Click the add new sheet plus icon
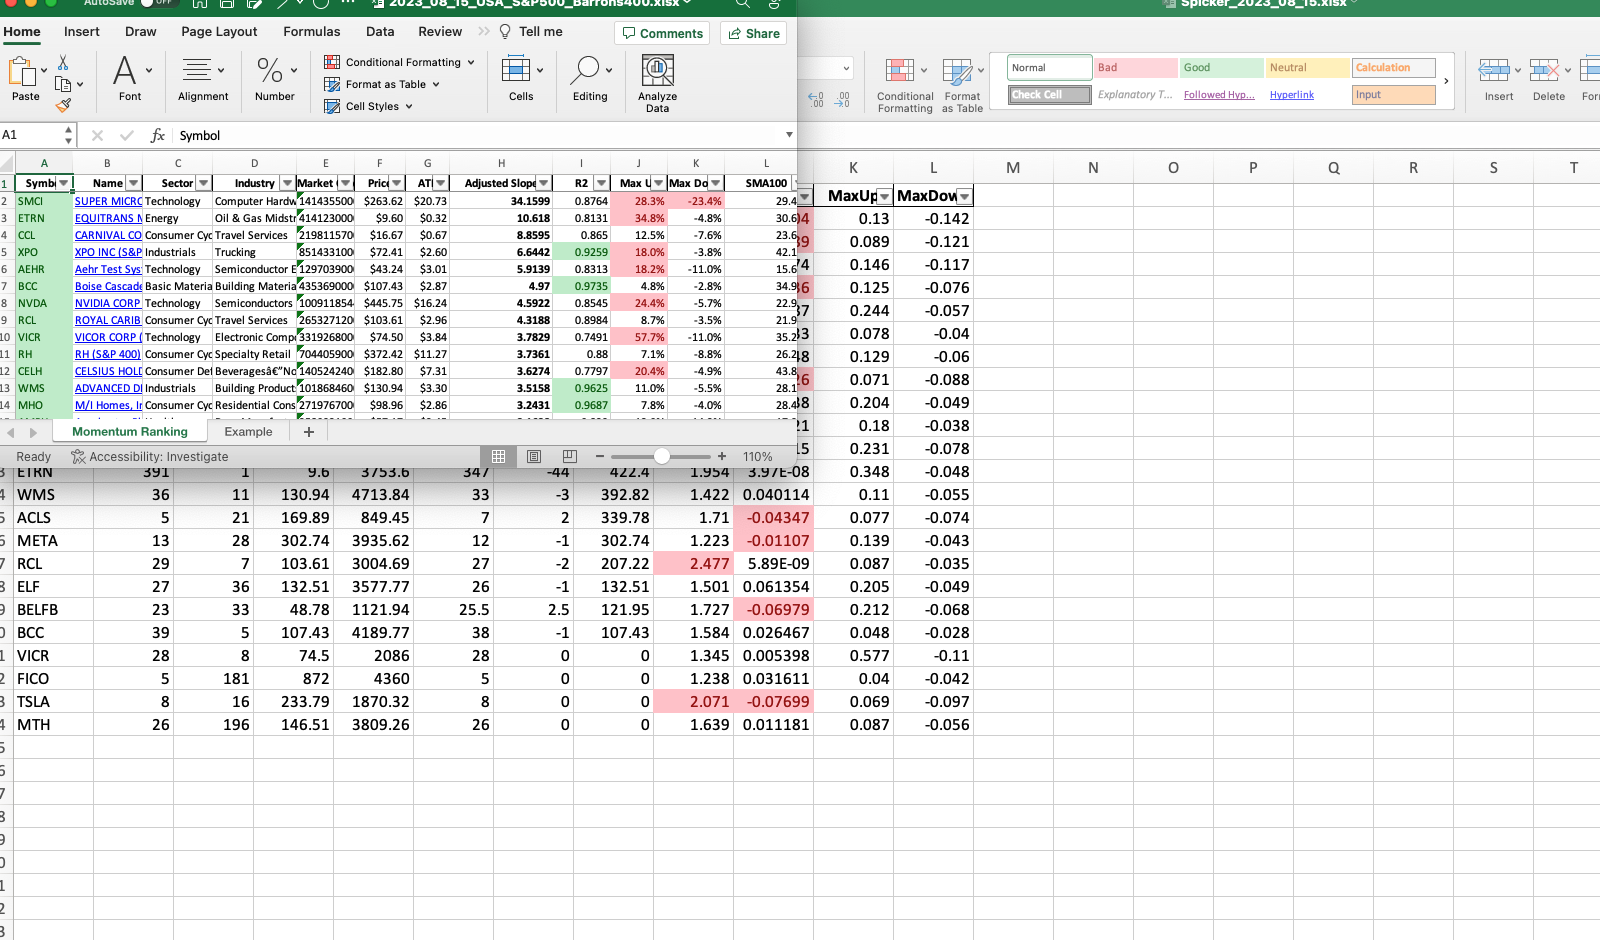The image size is (1600, 940). (x=309, y=432)
